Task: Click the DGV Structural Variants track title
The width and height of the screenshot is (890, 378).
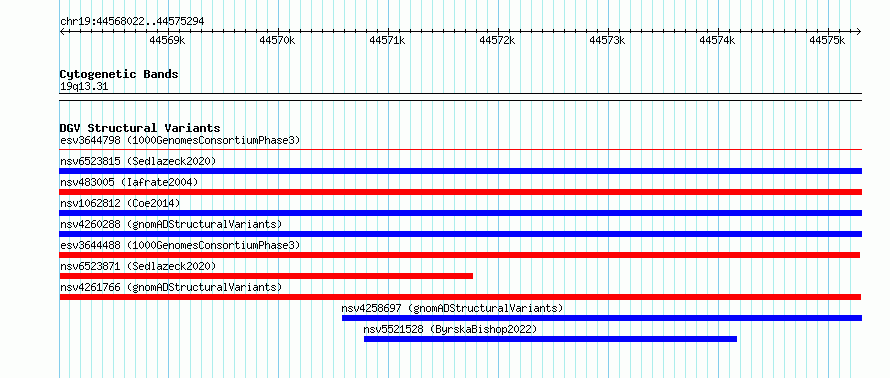Action: [140, 128]
